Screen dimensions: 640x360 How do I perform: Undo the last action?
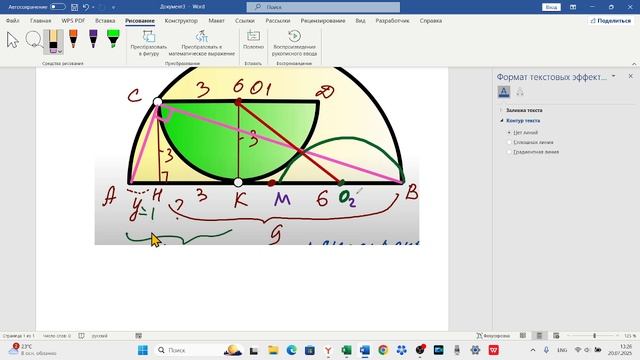click(86, 7)
